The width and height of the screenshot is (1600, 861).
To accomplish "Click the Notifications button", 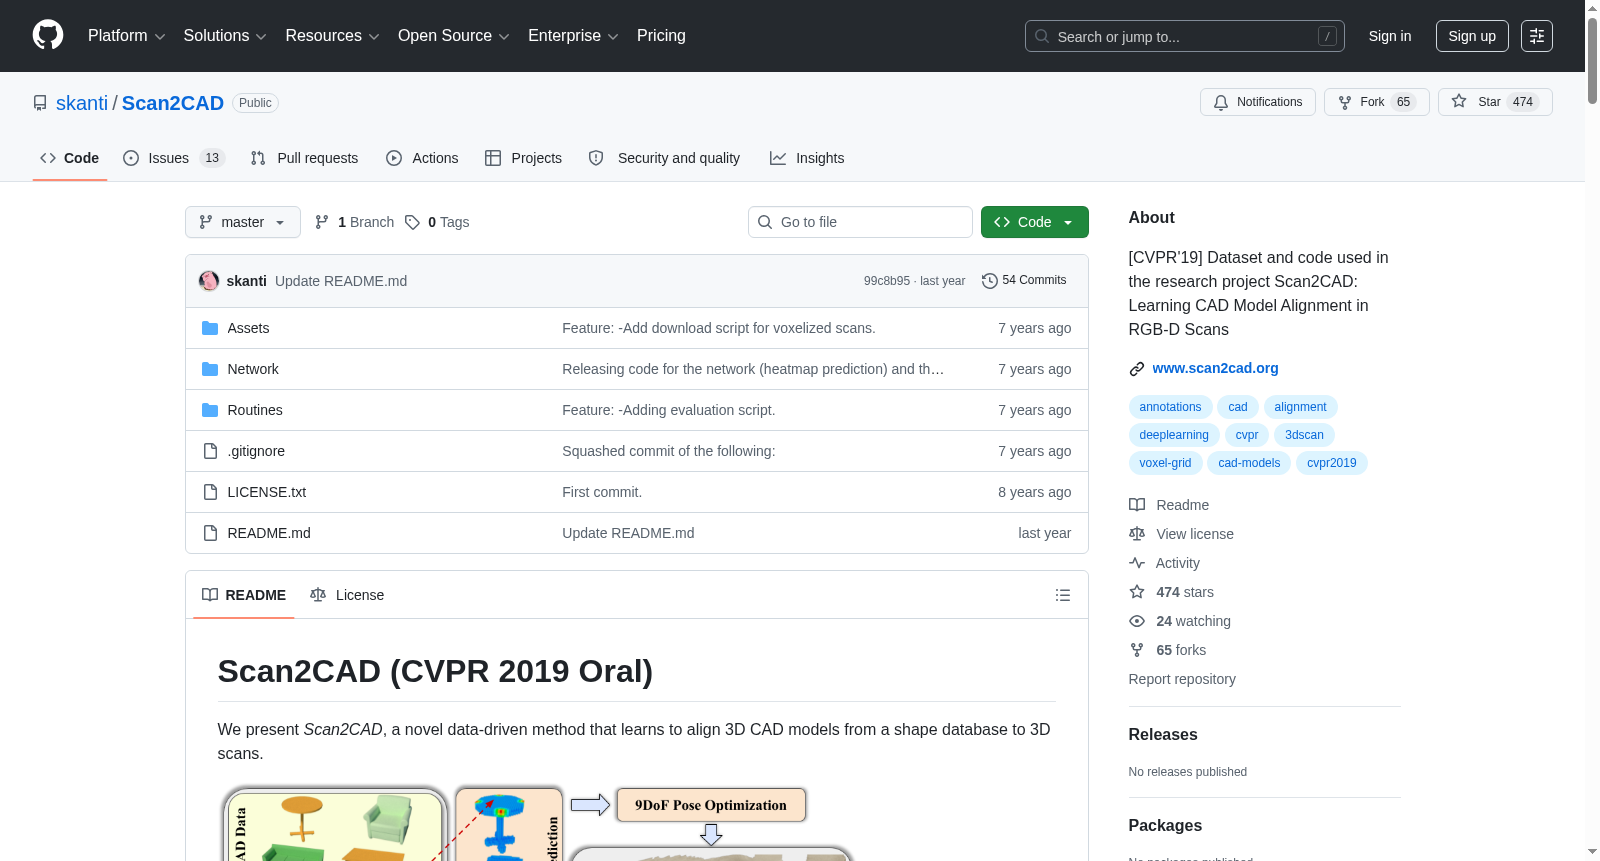I will [1258, 102].
